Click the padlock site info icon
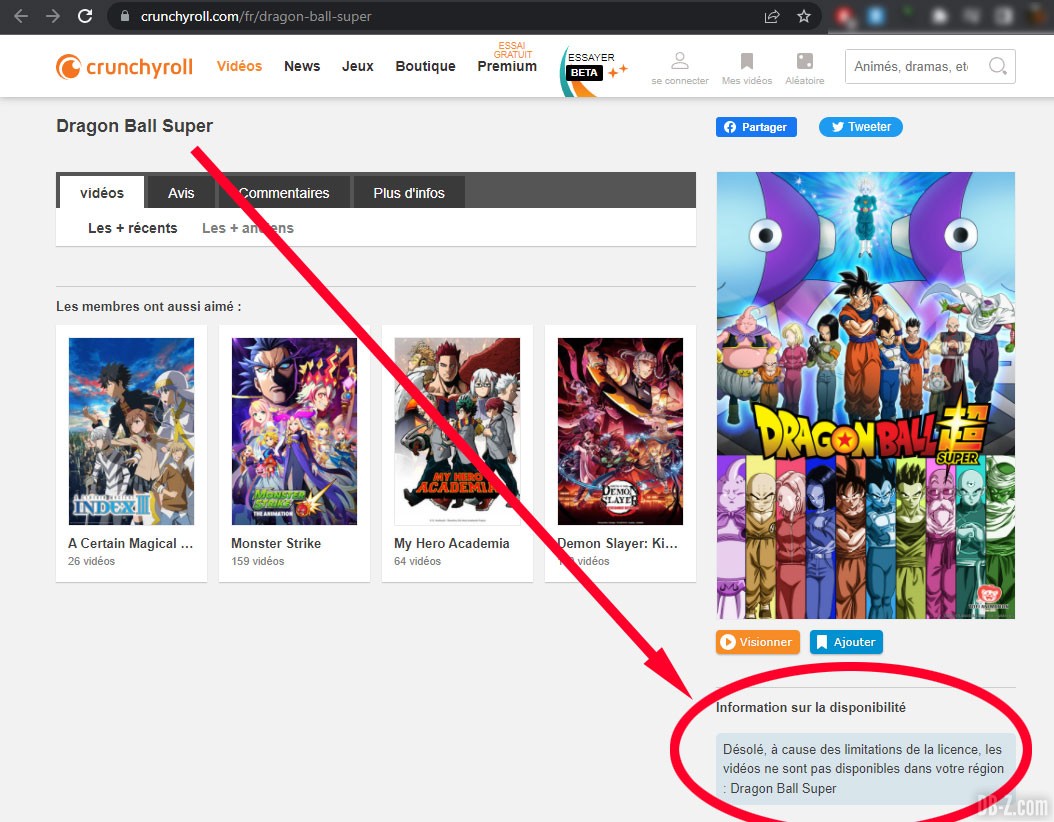This screenshot has width=1054, height=822. click(x=124, y=16)
